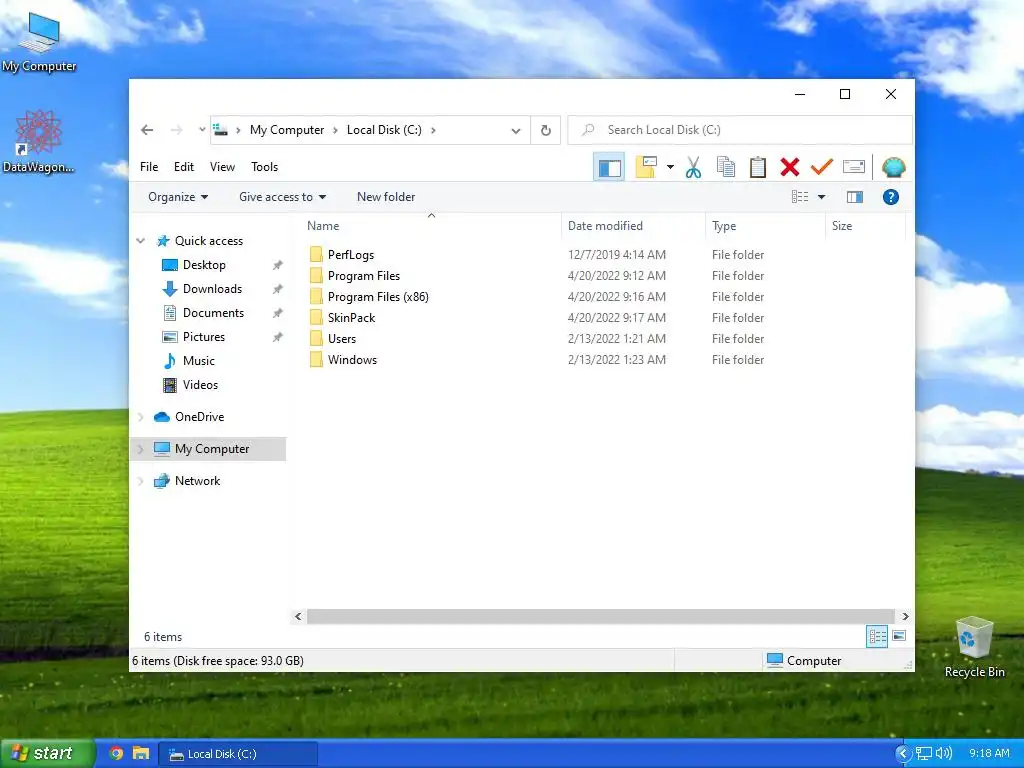Click Local Disk (C:) breadcrumb
Image resolution: width=1024 pixels, height=768 pixels.
coord(384,130)
